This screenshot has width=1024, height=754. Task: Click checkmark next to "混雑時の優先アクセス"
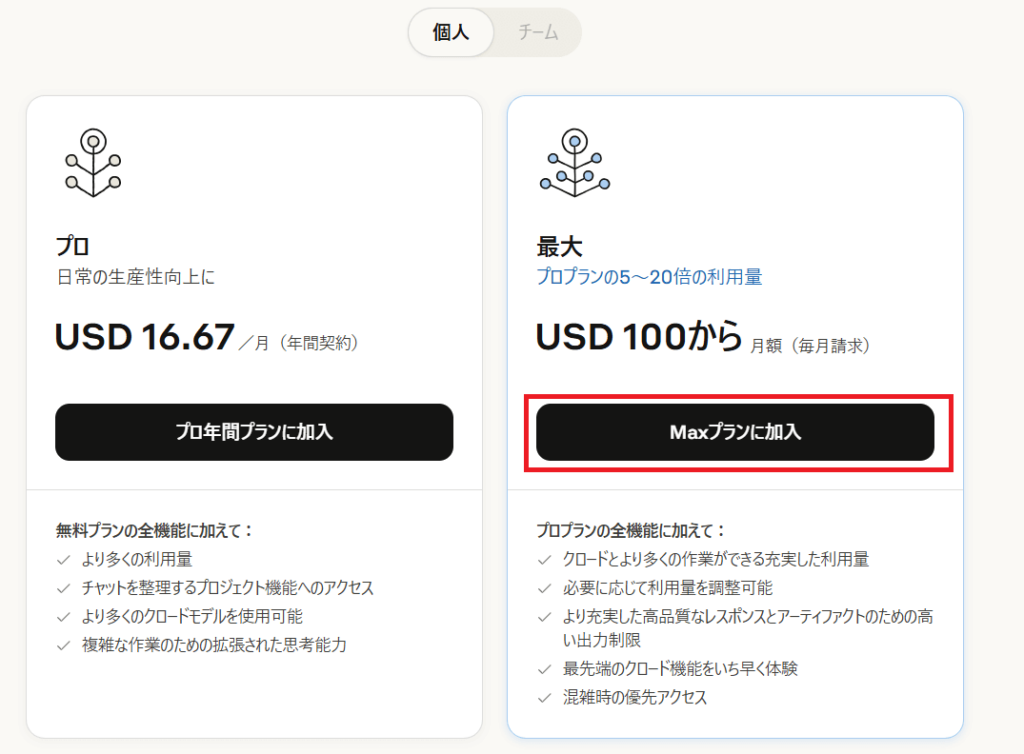pos(545,697)
